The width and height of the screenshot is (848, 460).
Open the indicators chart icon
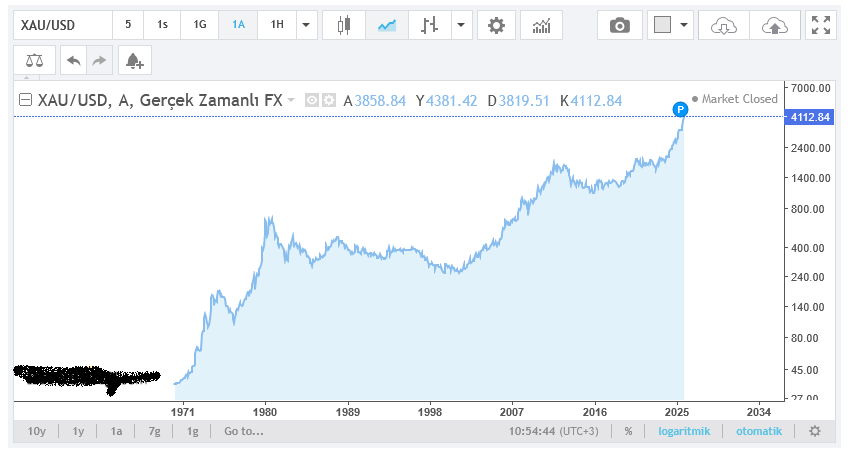pyautogui.click(x=542, y=26)
